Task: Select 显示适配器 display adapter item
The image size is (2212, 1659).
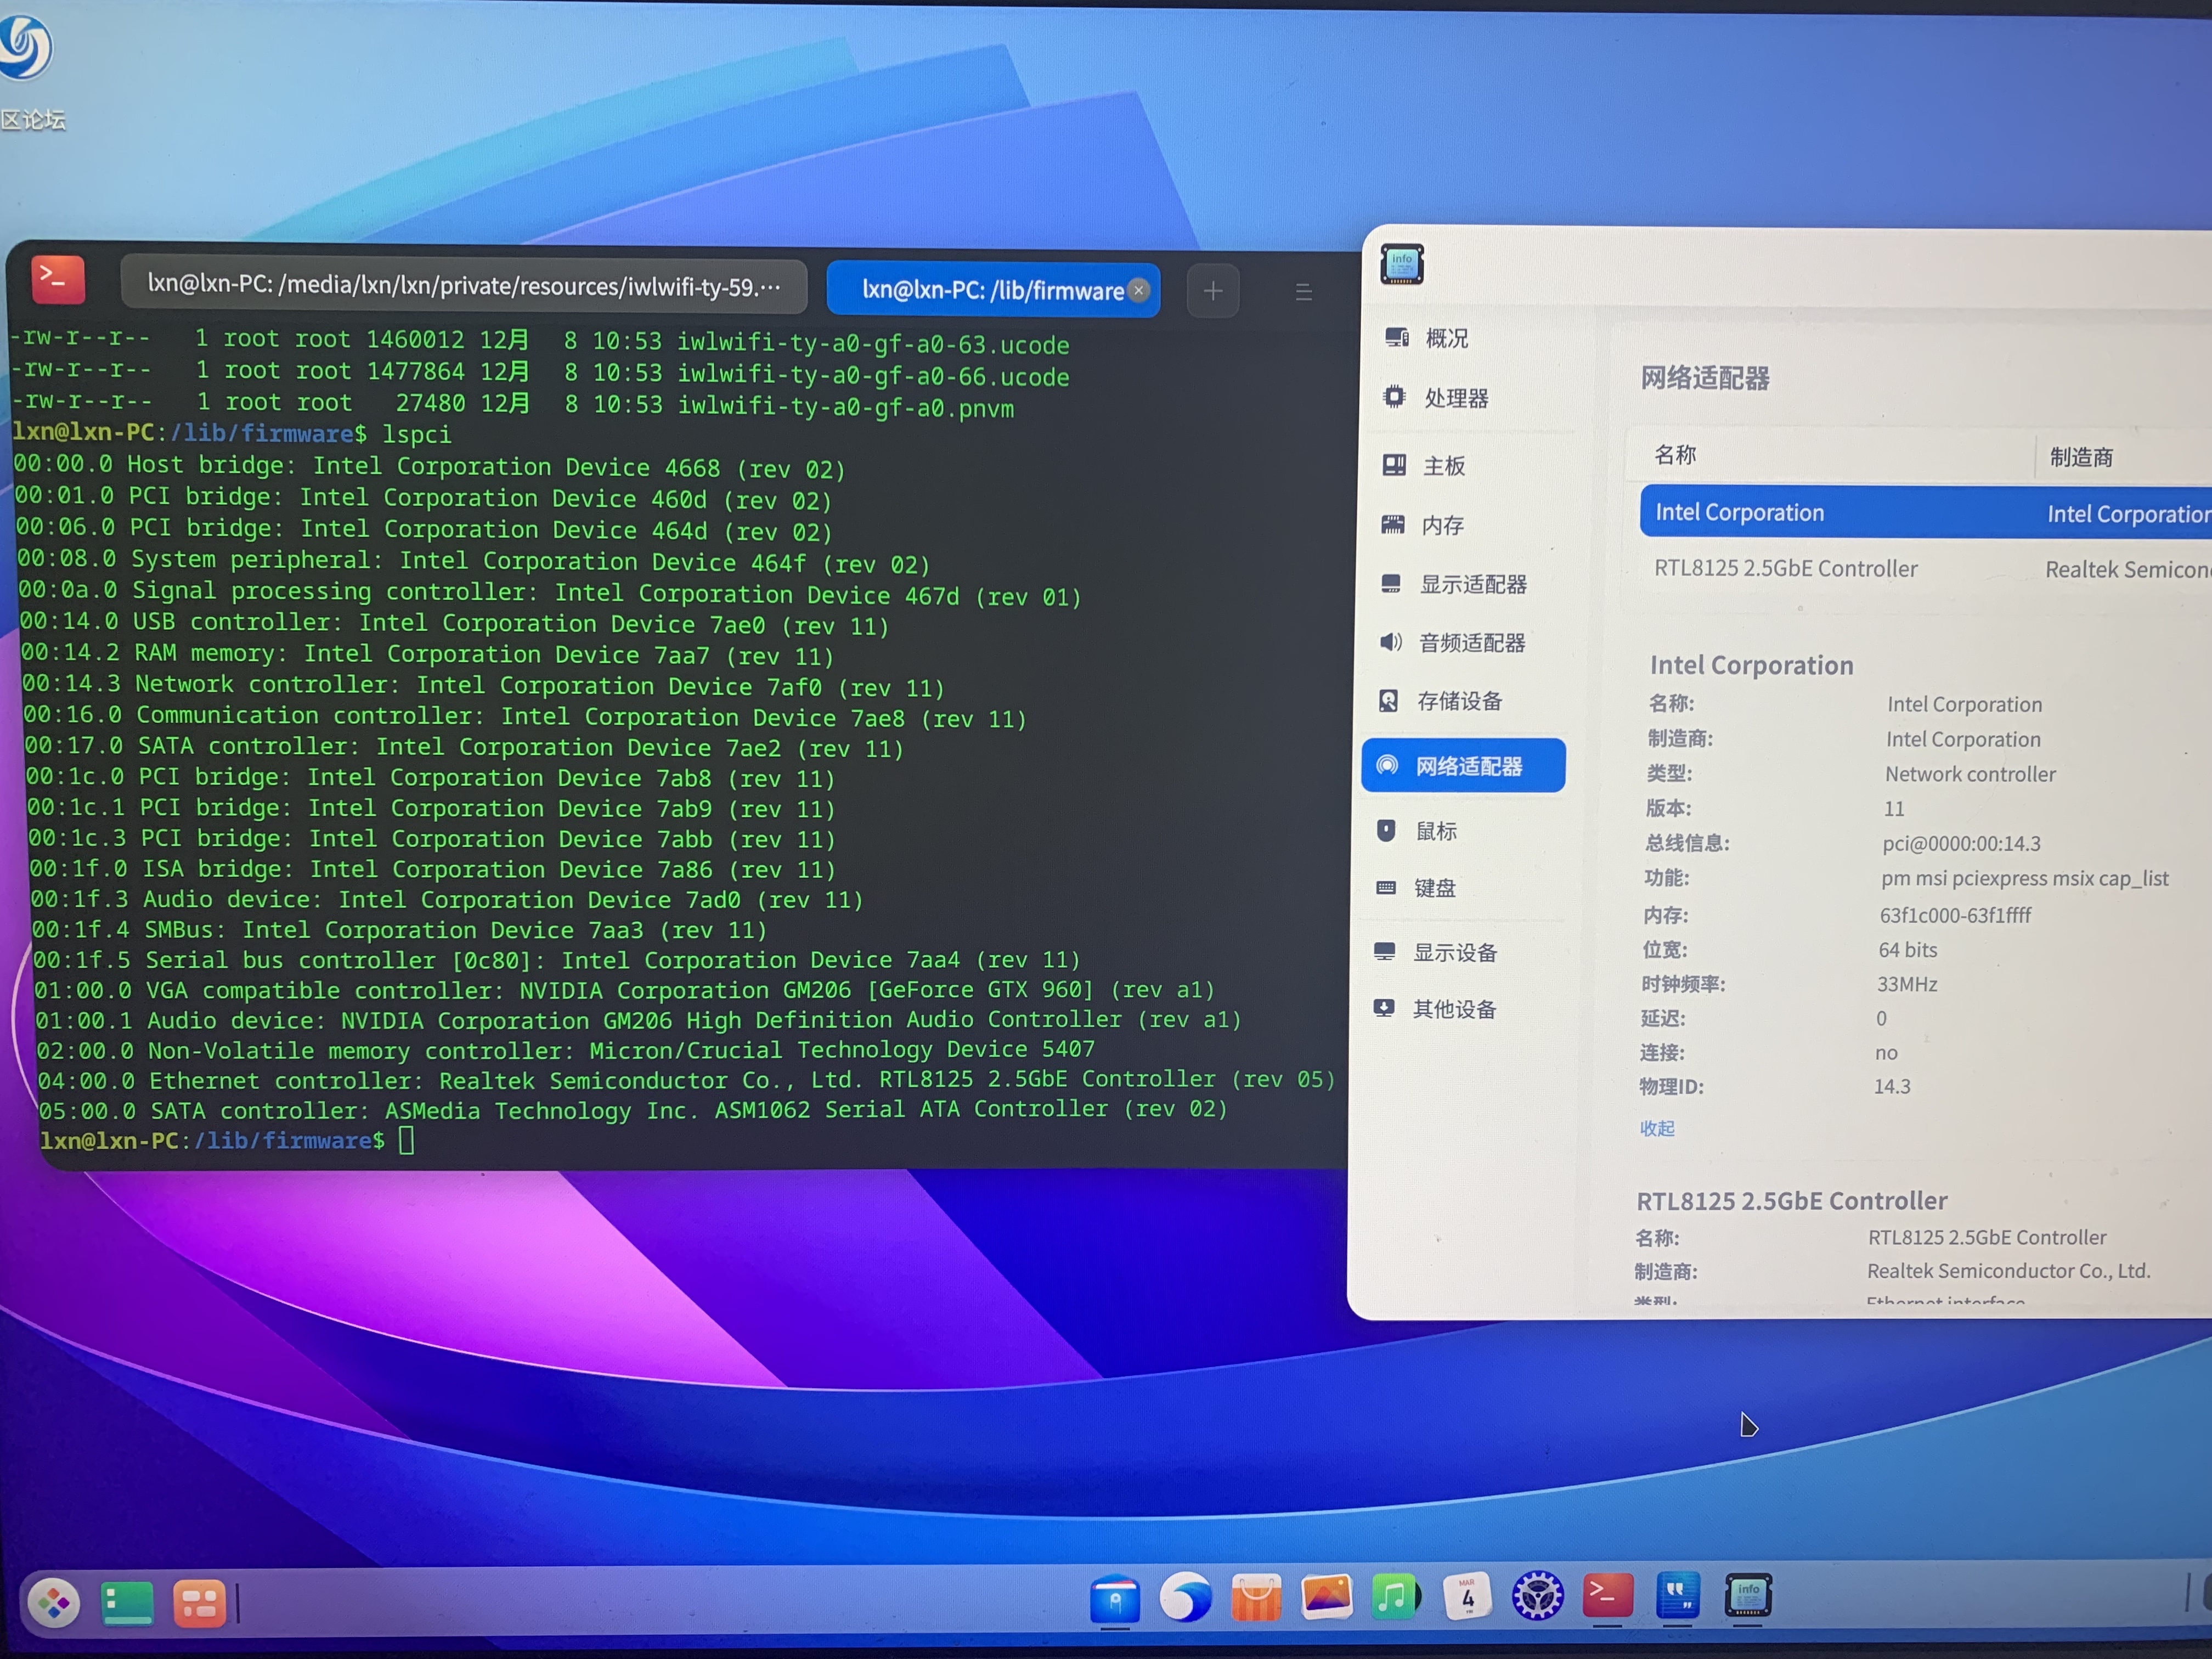Action: [1472, 584]
